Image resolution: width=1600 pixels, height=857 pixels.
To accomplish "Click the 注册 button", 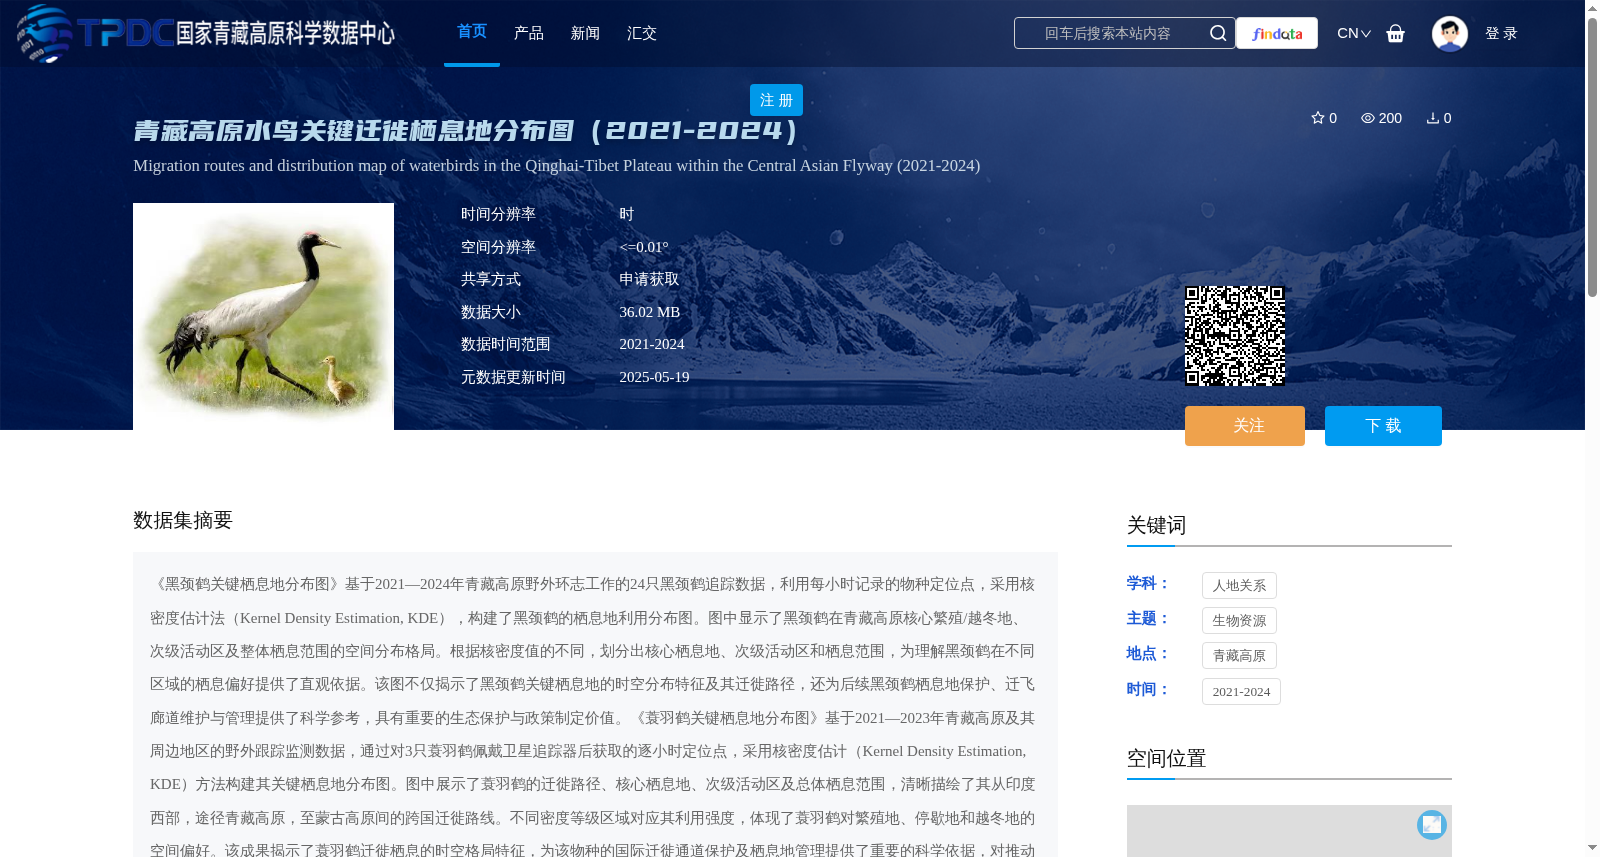I will (x=776, y=100).
